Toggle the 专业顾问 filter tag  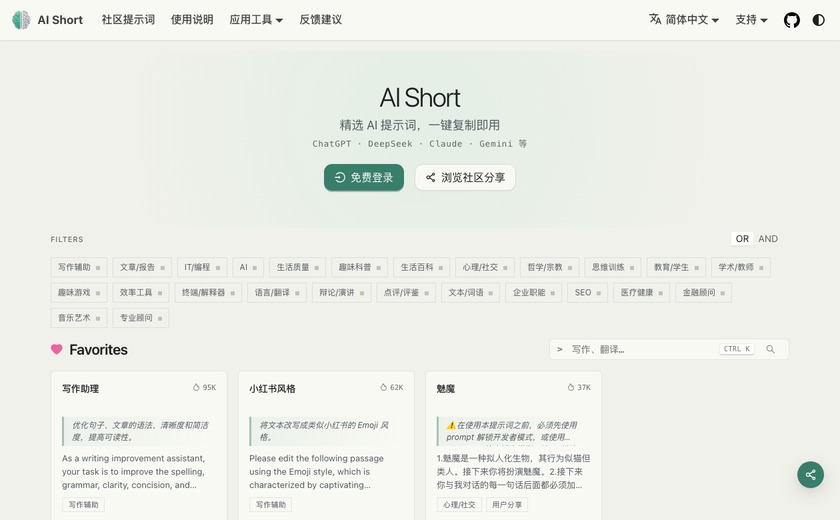pos(141,318)
